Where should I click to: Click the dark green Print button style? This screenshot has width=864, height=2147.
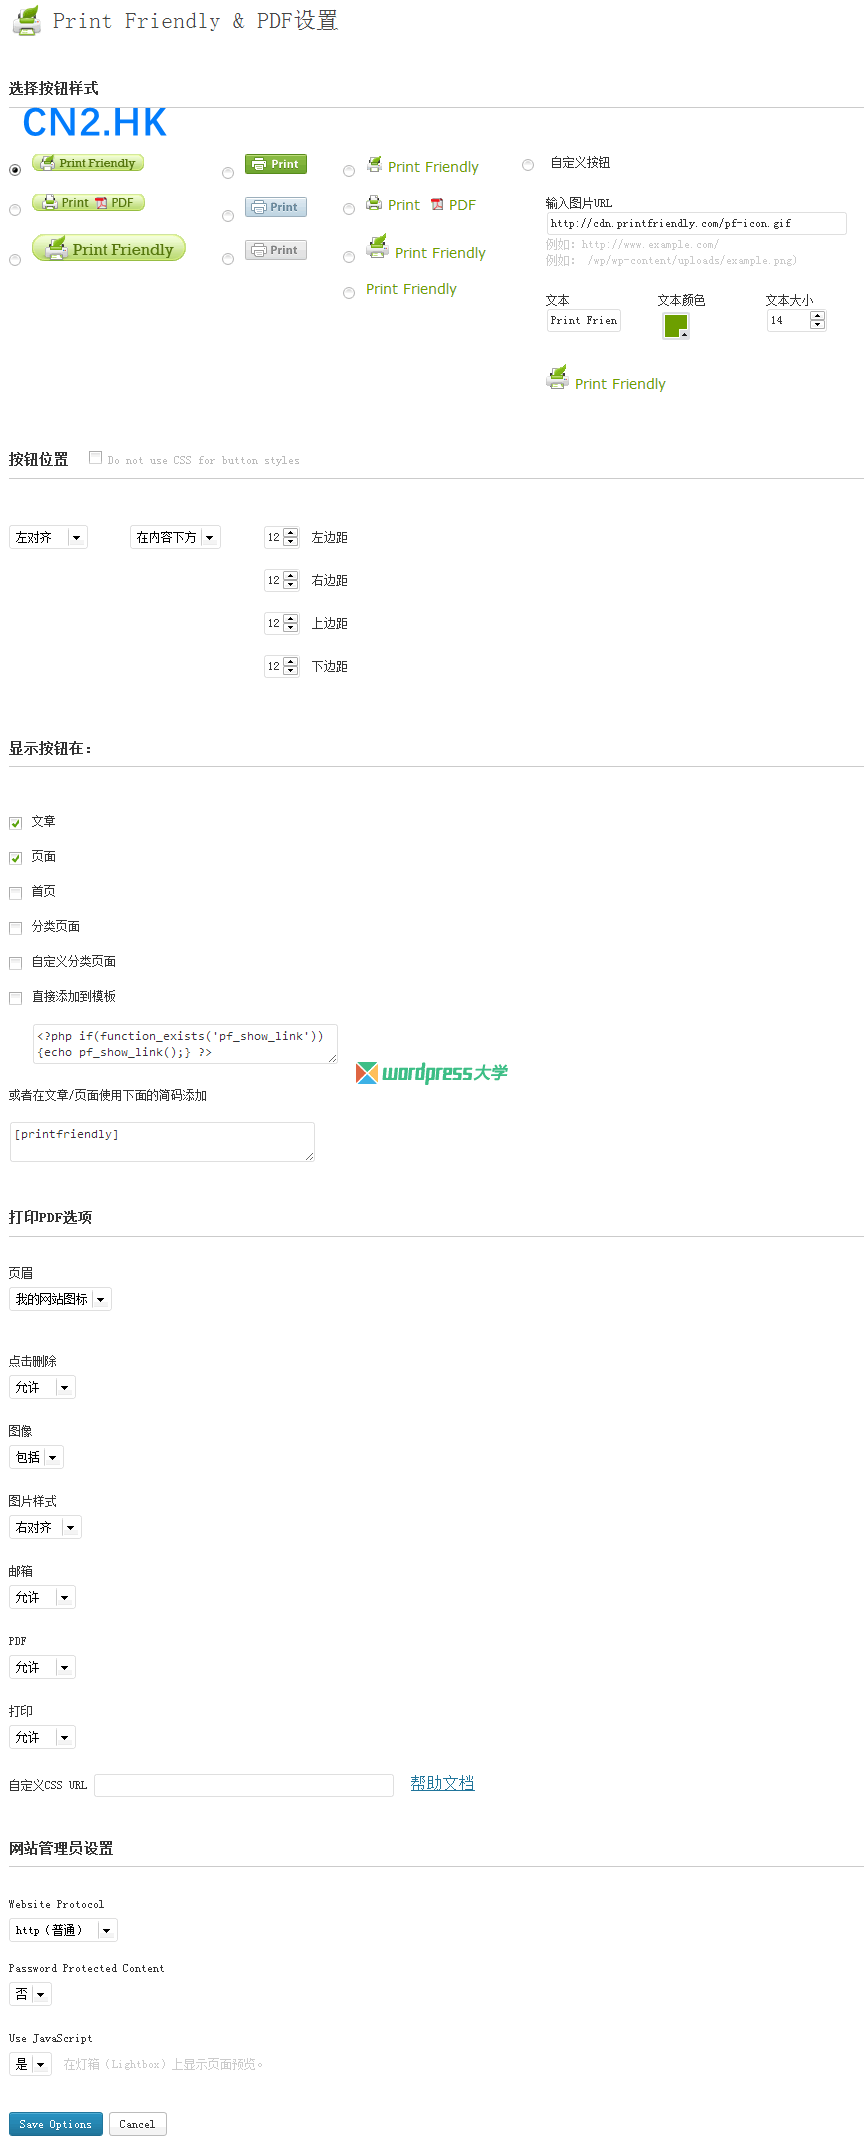(x=276, y=164)
